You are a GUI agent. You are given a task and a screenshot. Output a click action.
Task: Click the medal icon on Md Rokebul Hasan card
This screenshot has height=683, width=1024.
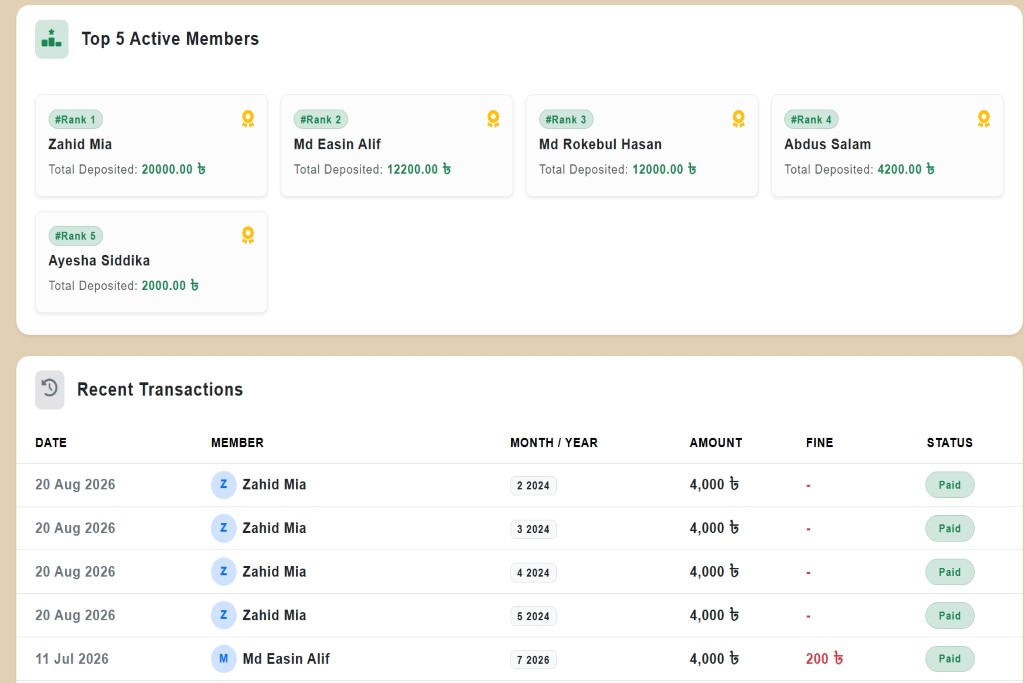pyautogui.click(x=739, y=119)
